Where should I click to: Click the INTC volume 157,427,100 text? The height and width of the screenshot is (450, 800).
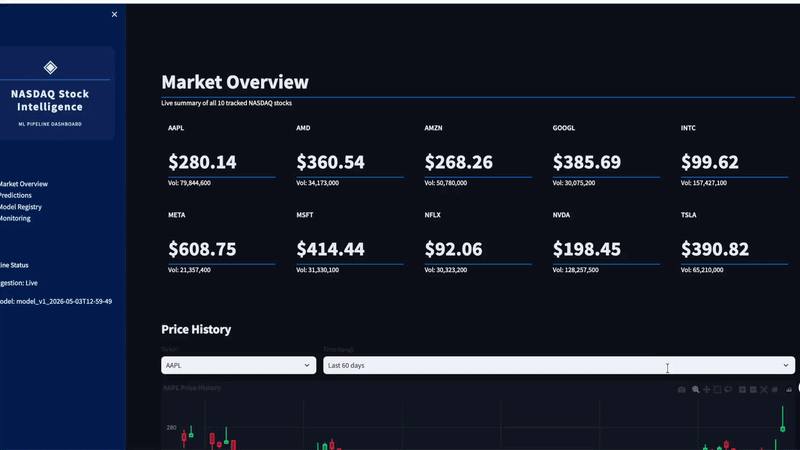[x=704, y=183]
